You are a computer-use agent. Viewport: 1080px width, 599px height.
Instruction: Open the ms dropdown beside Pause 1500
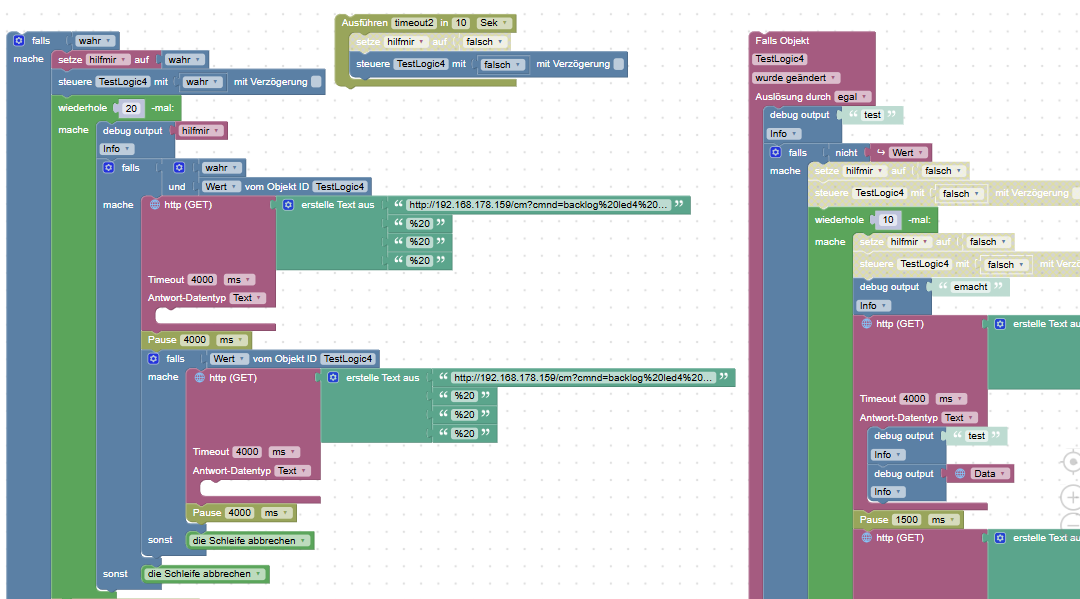pyautogui.click(x=941, y=520)
